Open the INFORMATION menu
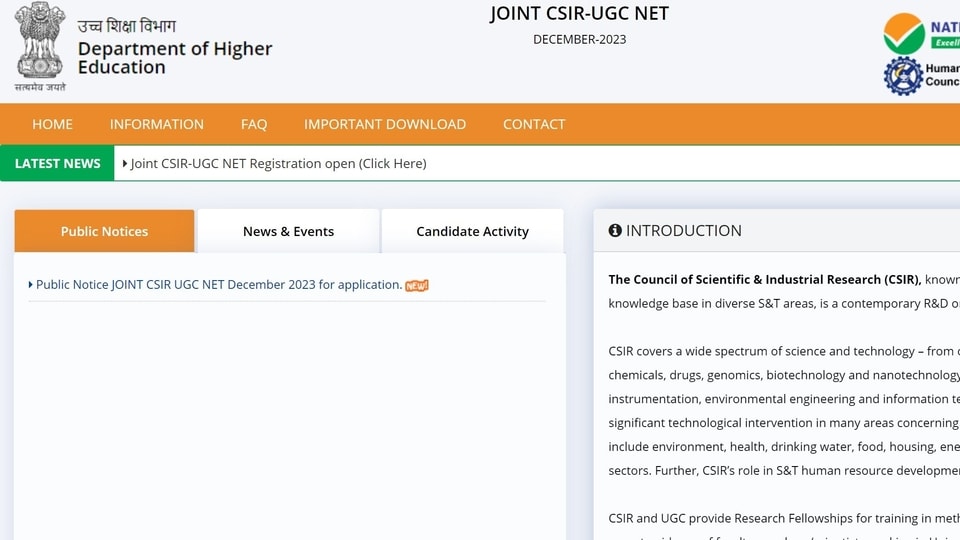The height and width of the screenshot is (540, 960). (157, 124)
